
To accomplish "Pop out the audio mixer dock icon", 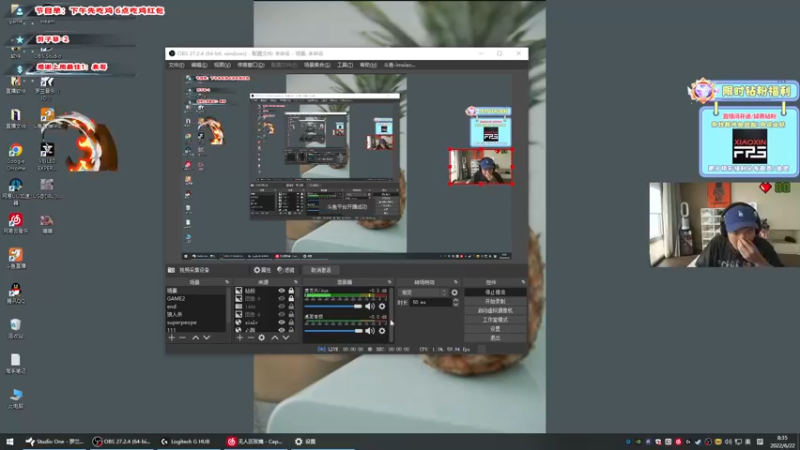I will [390, 282].
